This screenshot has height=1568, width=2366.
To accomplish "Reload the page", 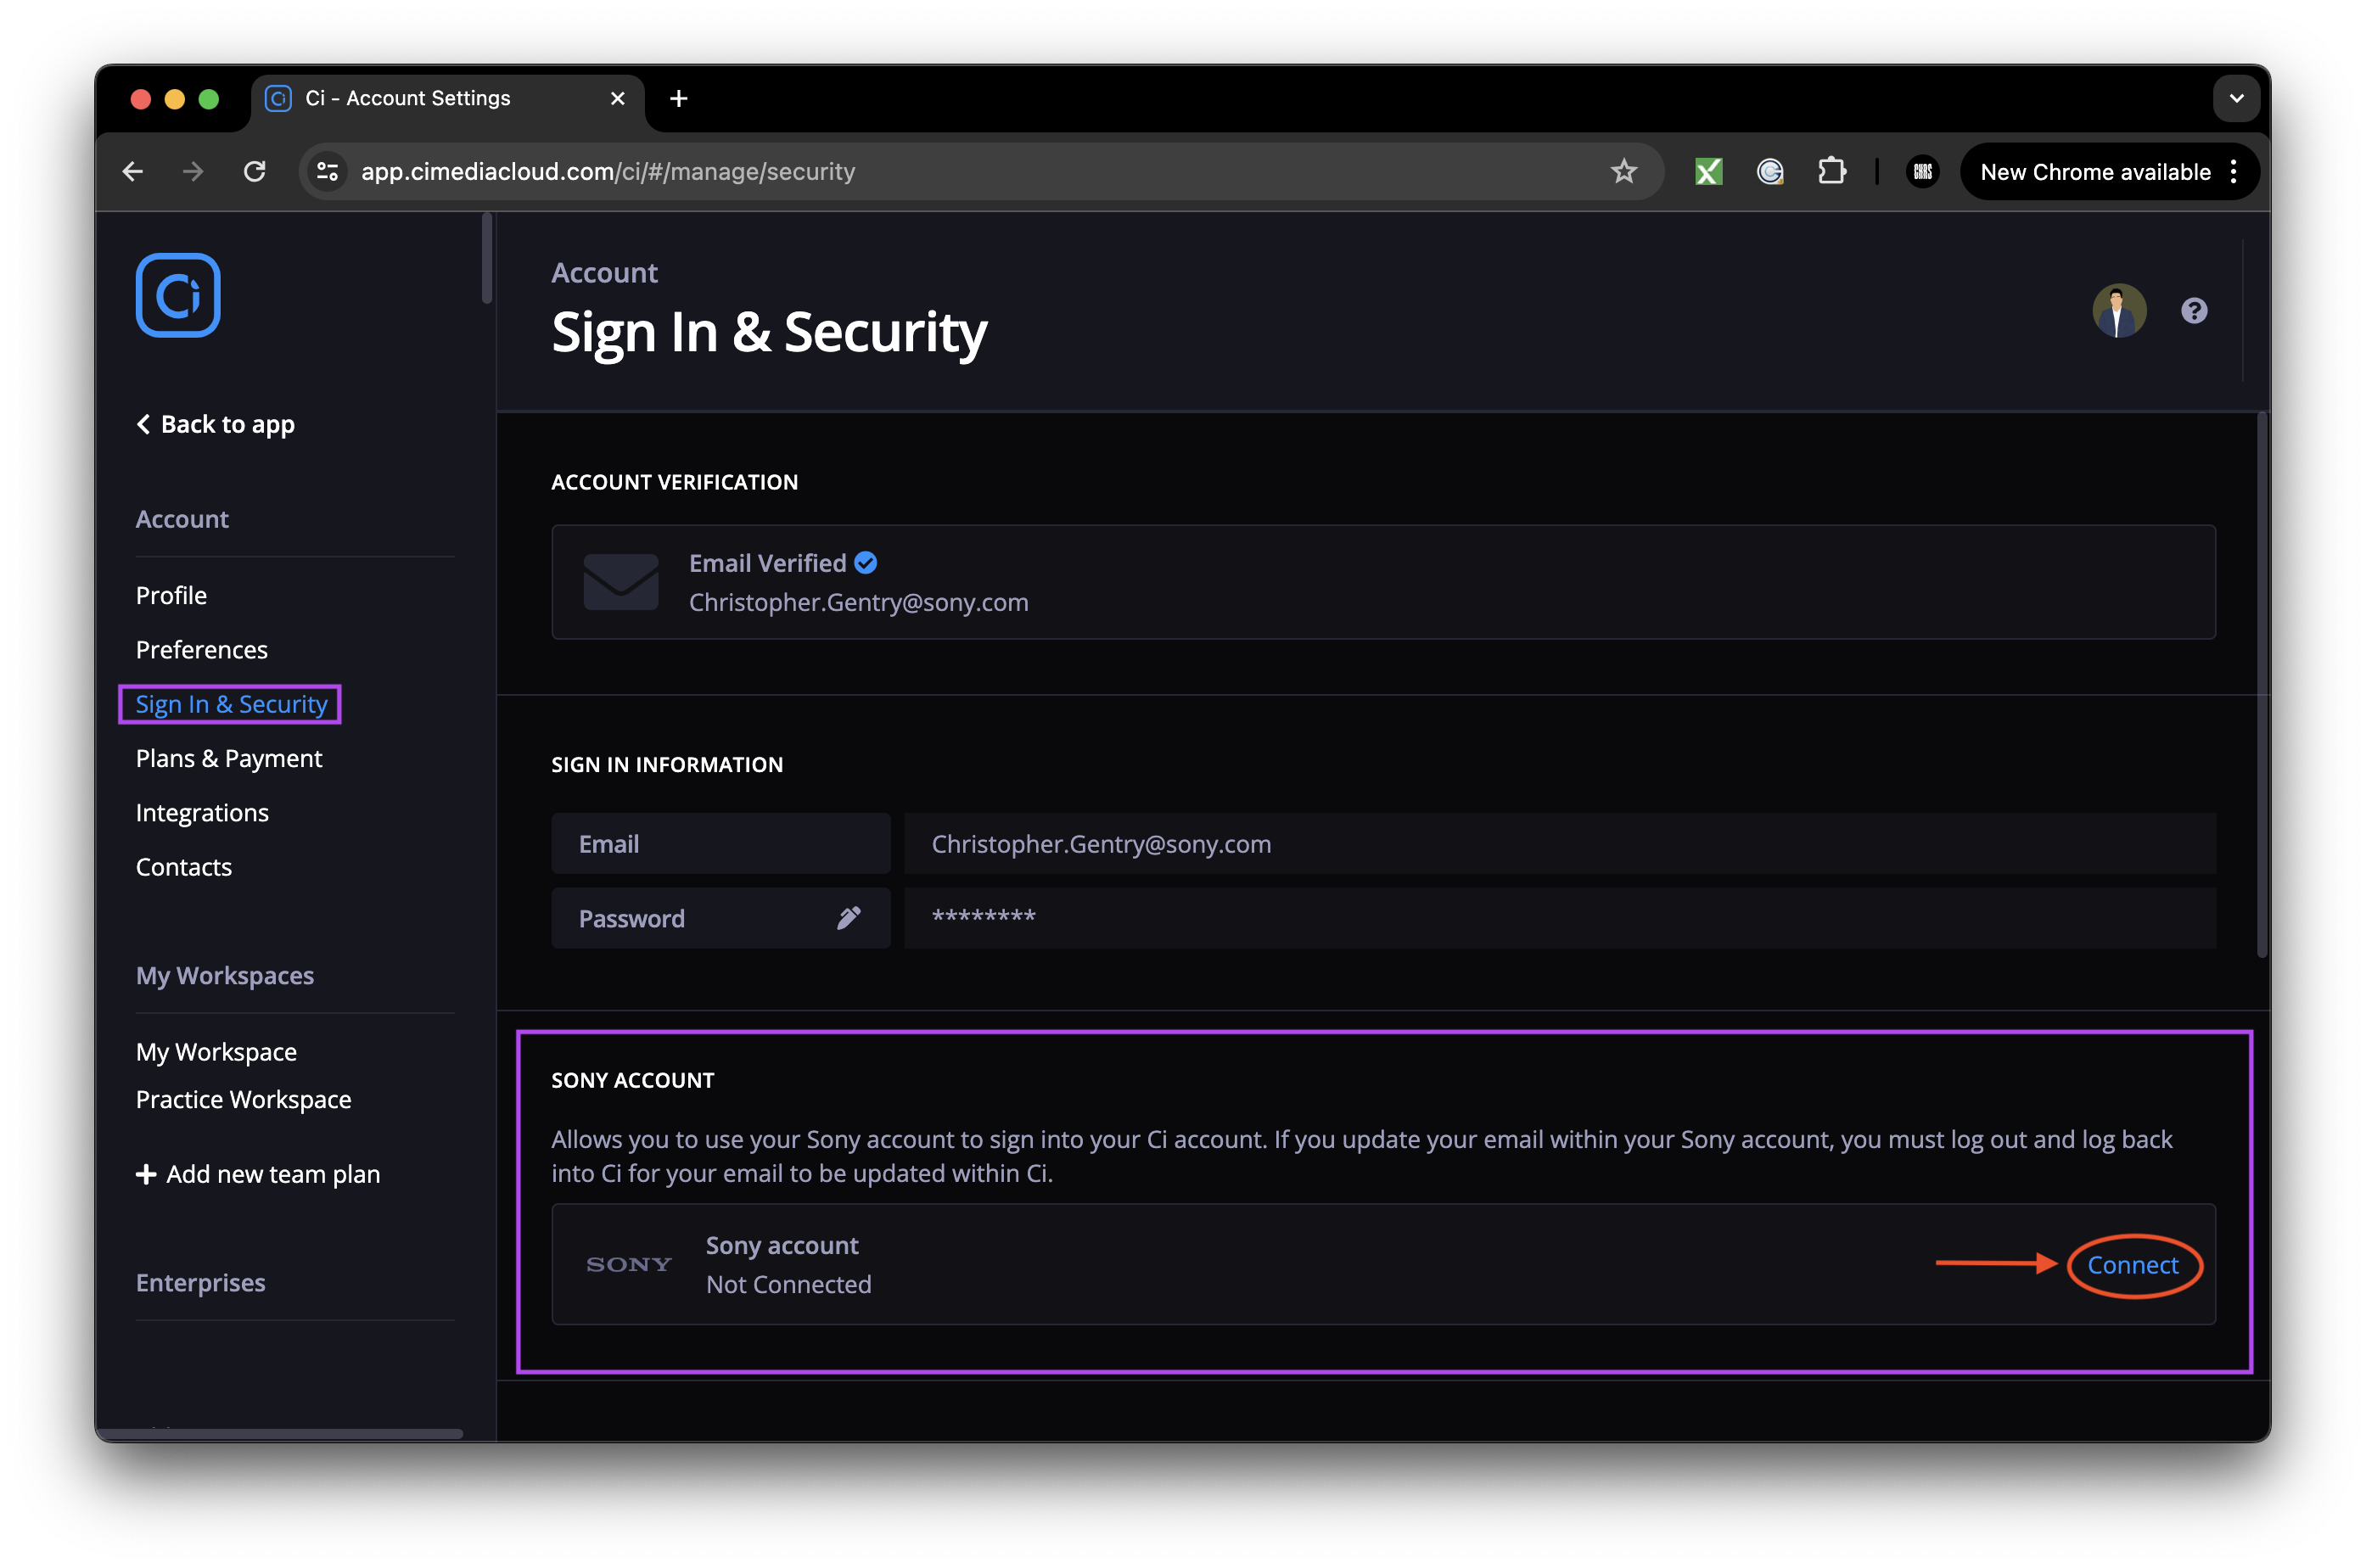I will point(255,171).
